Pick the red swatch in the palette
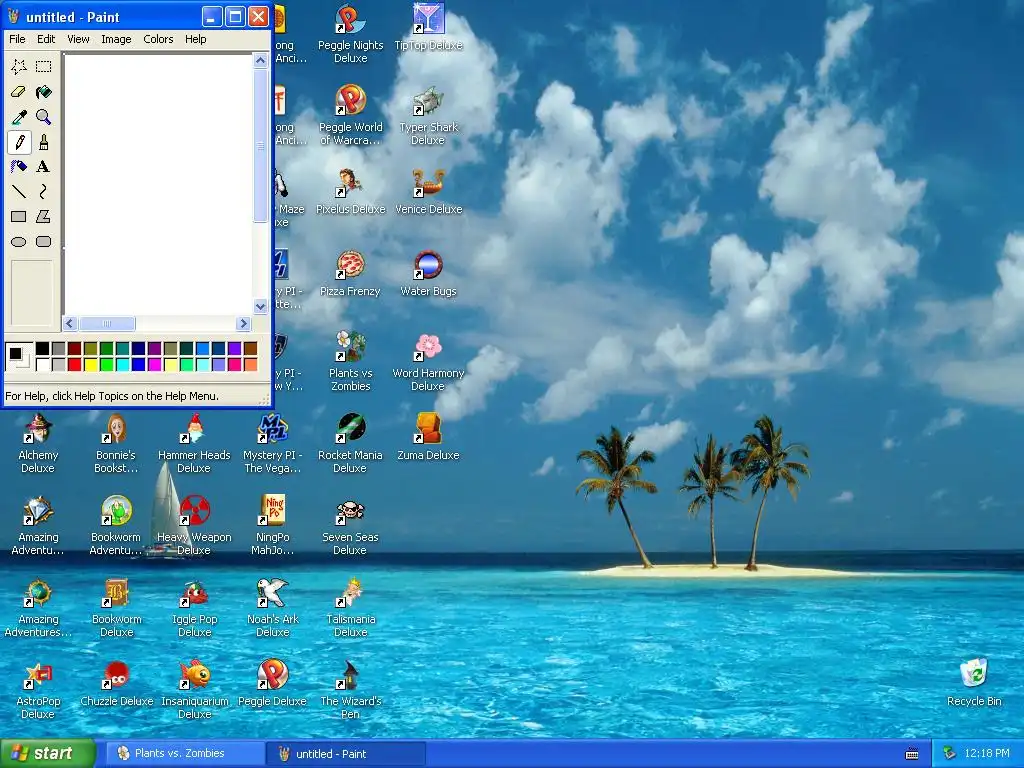The image size is (1024, 768). [74, 364]
